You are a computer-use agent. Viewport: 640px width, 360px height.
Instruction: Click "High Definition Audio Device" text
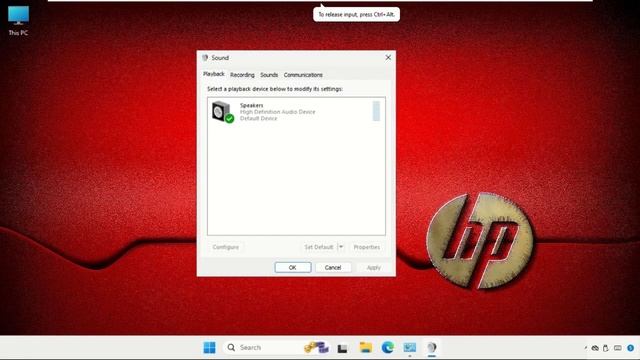point(278,112)
